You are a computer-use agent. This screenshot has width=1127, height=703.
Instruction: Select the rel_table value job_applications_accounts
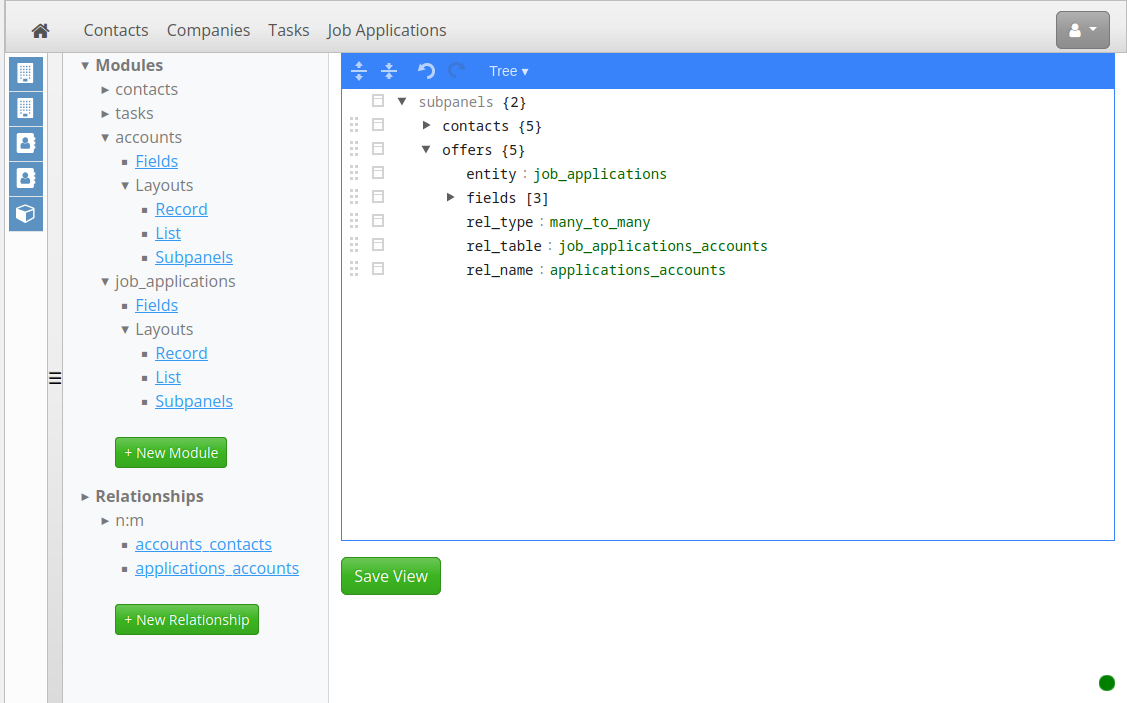point(663,246)
